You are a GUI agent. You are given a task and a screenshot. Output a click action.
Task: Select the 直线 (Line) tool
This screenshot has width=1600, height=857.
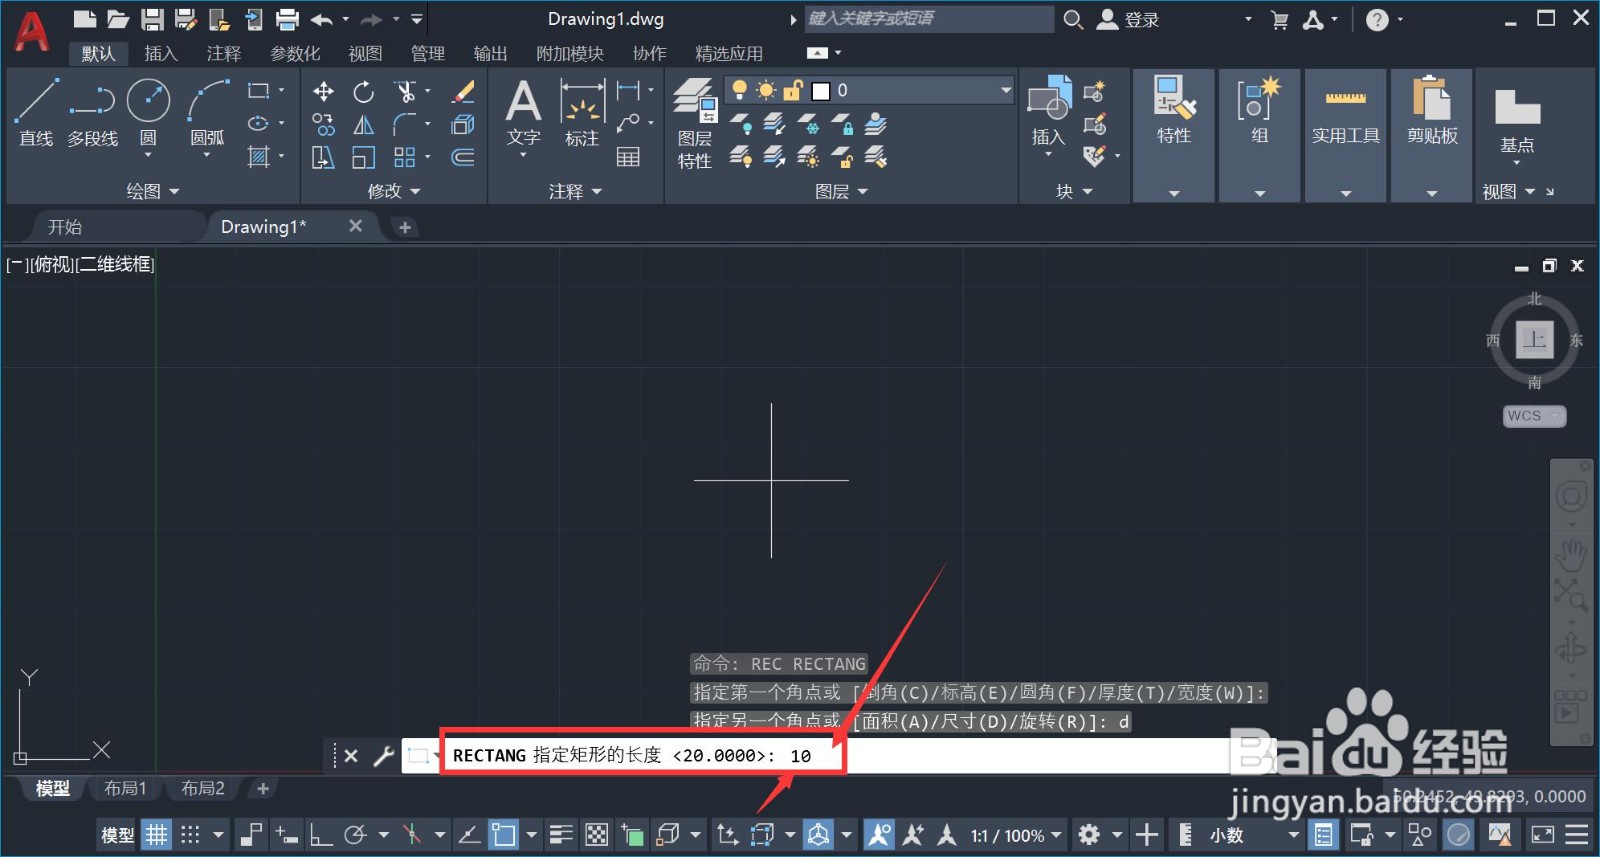(x=36, y=113)
